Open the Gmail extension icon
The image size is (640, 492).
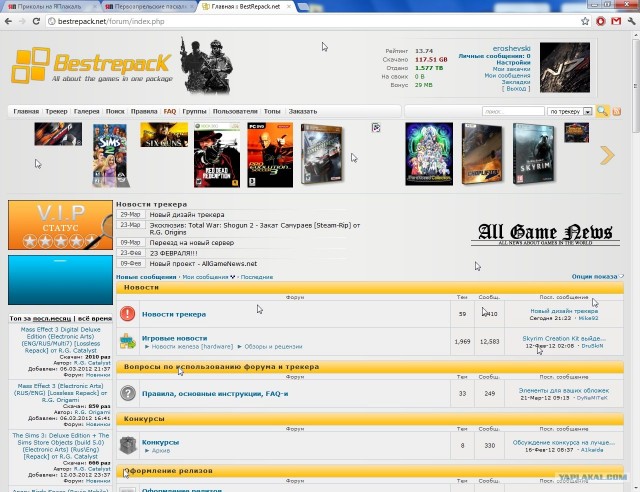click(616, 21)
